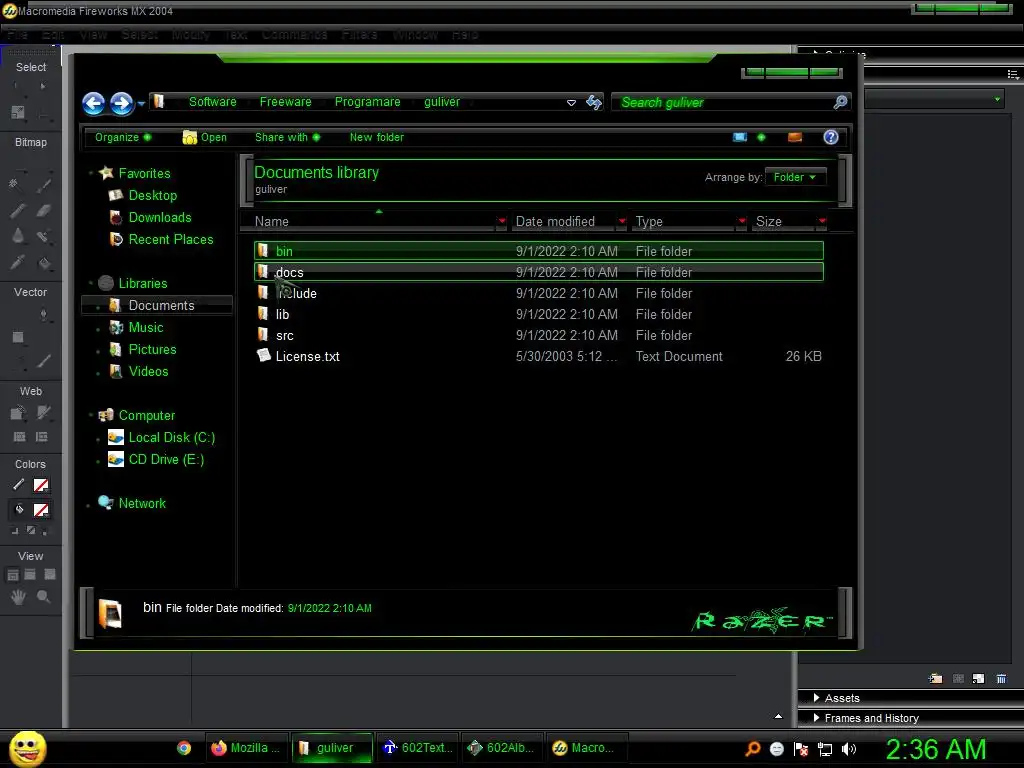Select the Knife tool in Vector section
The width and height of the screenshot is (1024, 768).
click(x=44, y=360)
